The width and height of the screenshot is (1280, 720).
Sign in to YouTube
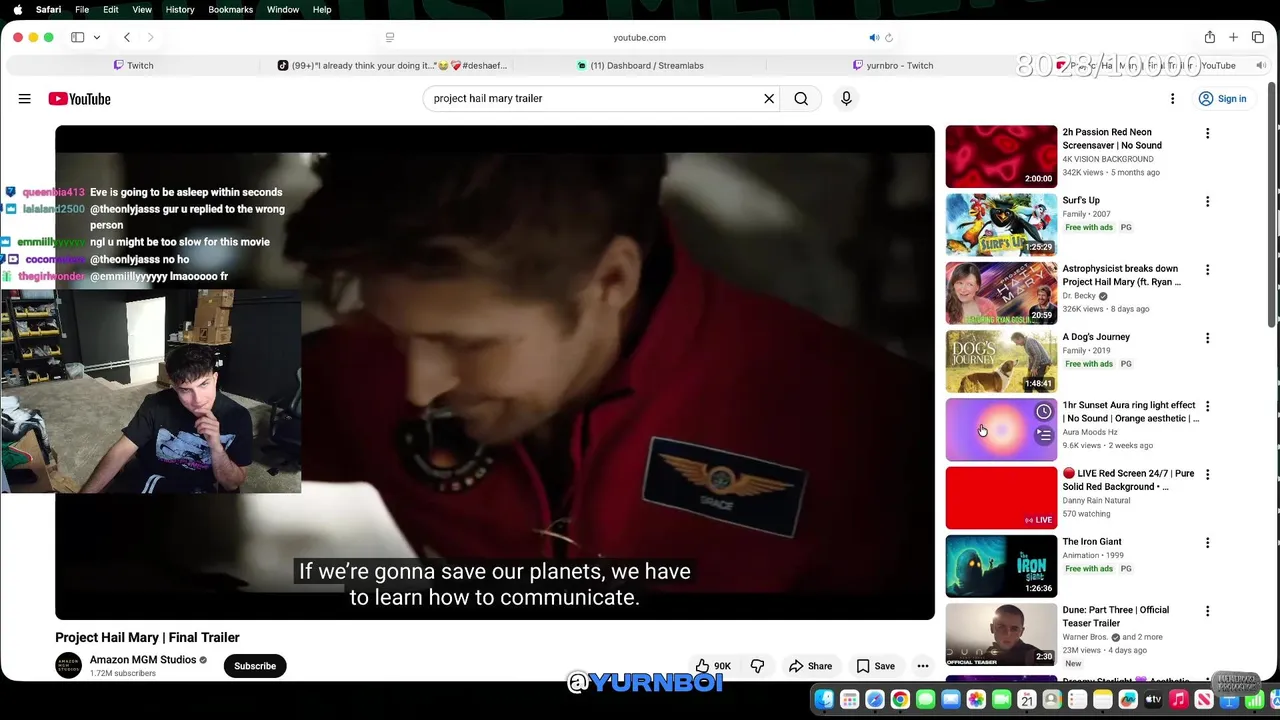(x=1222, y=99)
